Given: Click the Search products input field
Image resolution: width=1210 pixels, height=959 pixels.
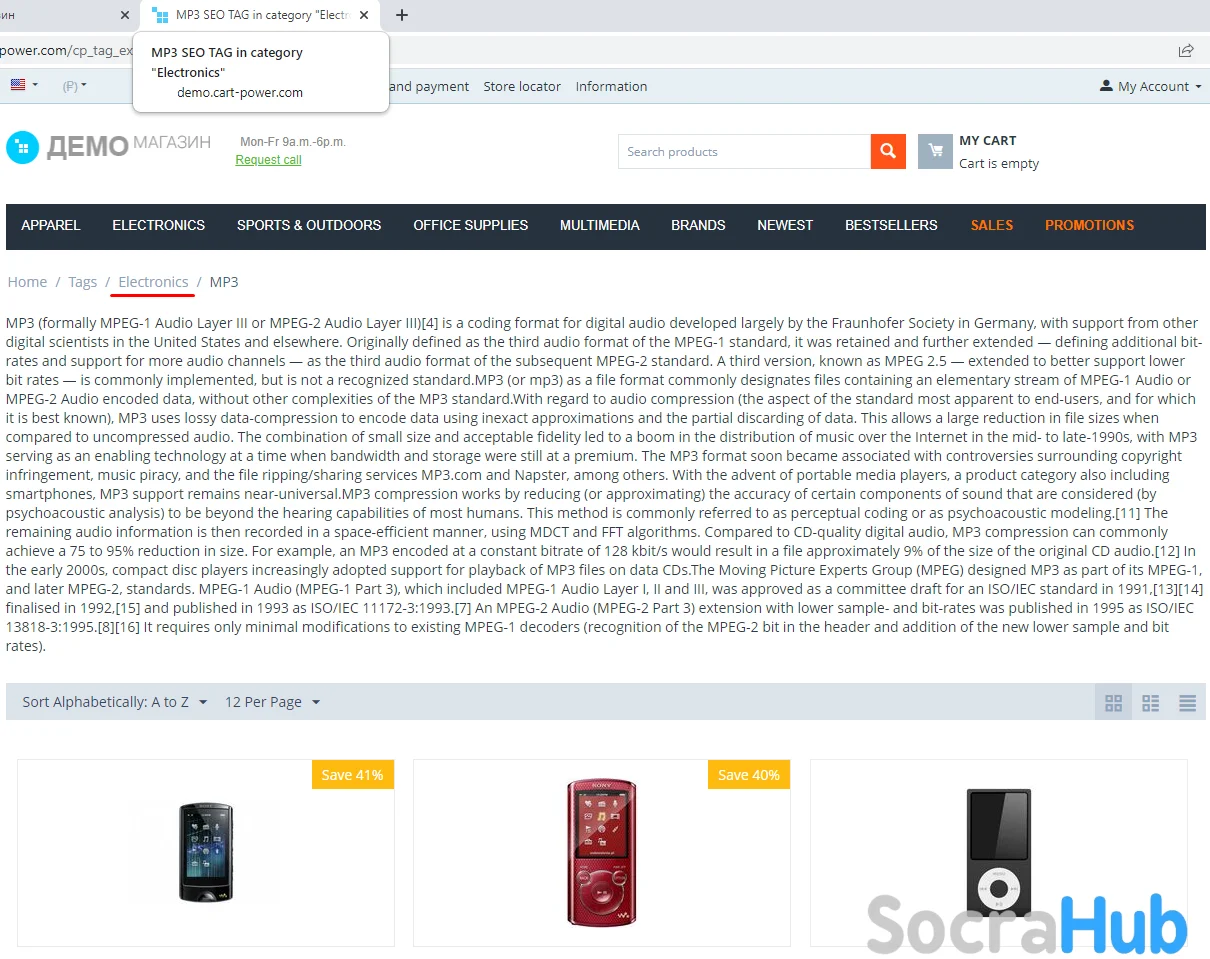Looking at the screenshot, I should [x=744, y=152].
